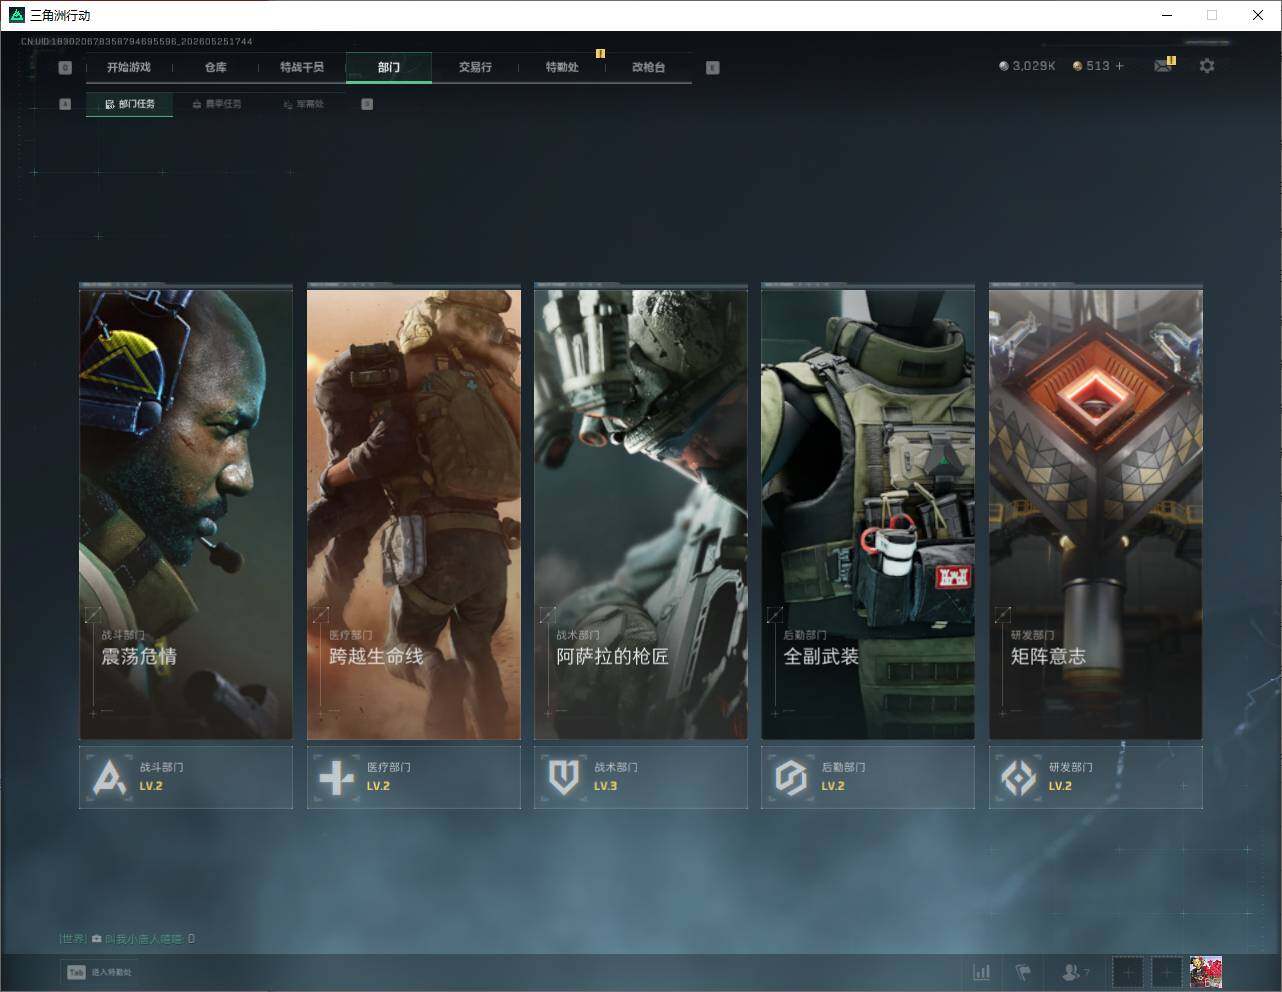The height and width of the screenshot is (992, 1282).
Task: Open the second sub-tab next to 部门任务
Action: click(217, 104)
